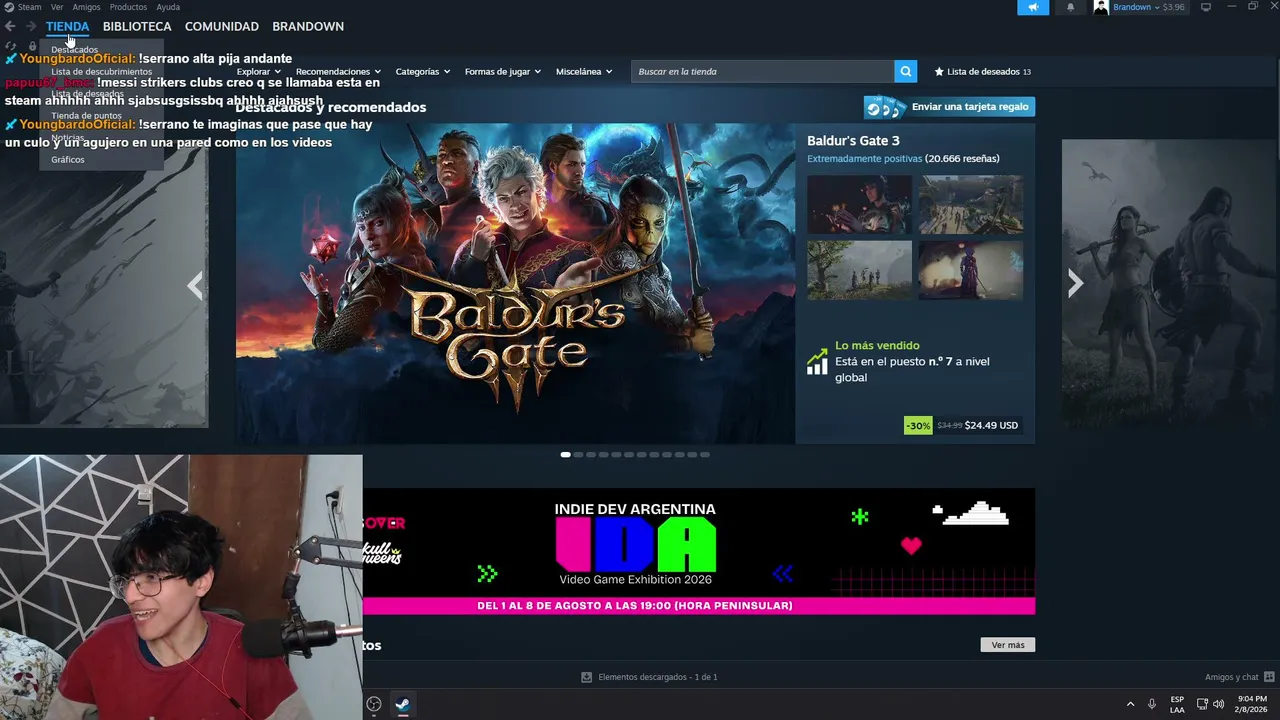The image size is (1280, 720).
Task: Click the $24.49 USD discounted price
Action: (x=991, y=425)
